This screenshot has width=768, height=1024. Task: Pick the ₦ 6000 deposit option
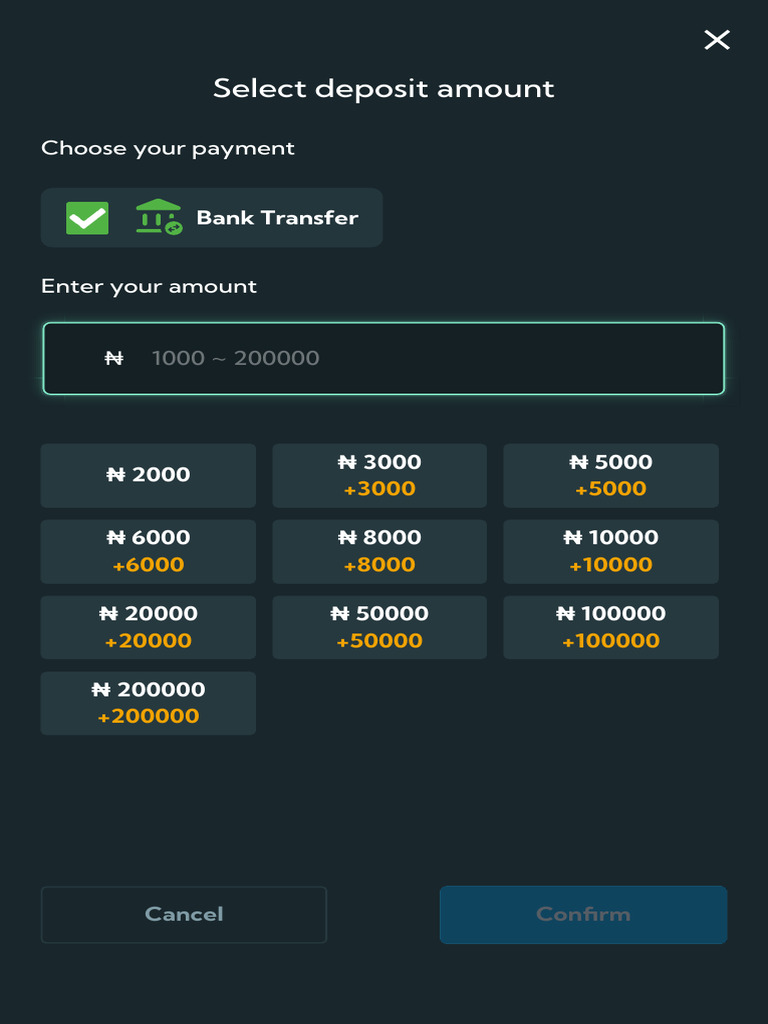(x=148, y=551)
